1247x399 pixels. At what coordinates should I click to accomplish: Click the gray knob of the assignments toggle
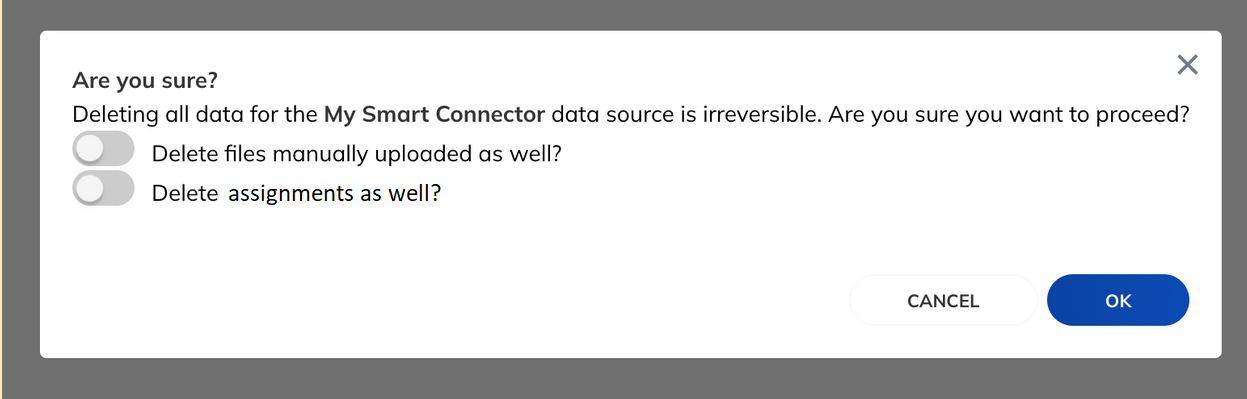pyautogui.click(x=90, y=189)
